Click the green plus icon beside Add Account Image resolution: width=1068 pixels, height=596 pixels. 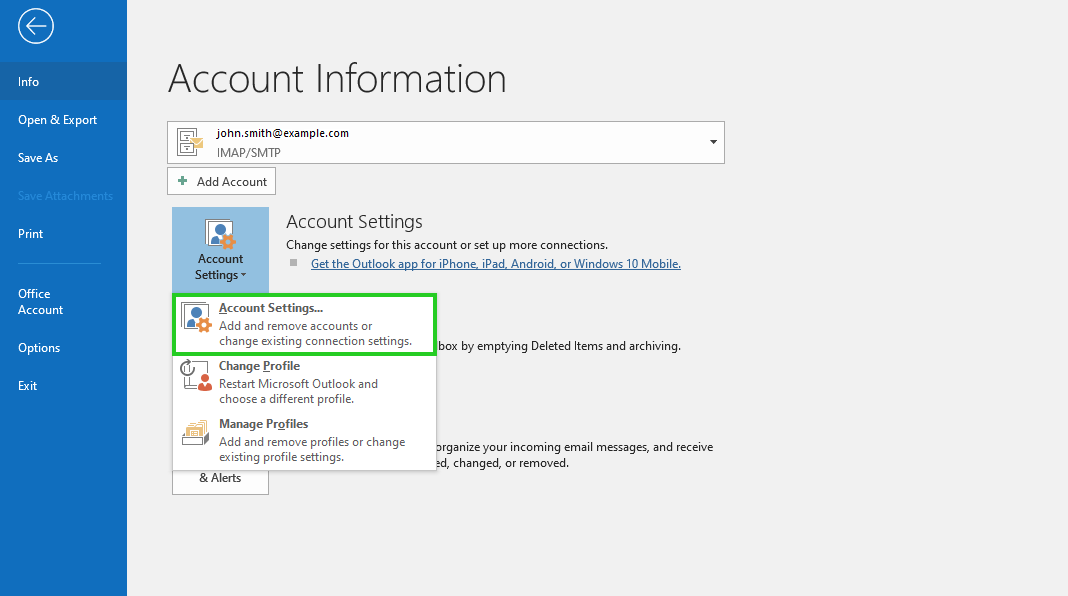pyautogui.click(x=182, y=181)
